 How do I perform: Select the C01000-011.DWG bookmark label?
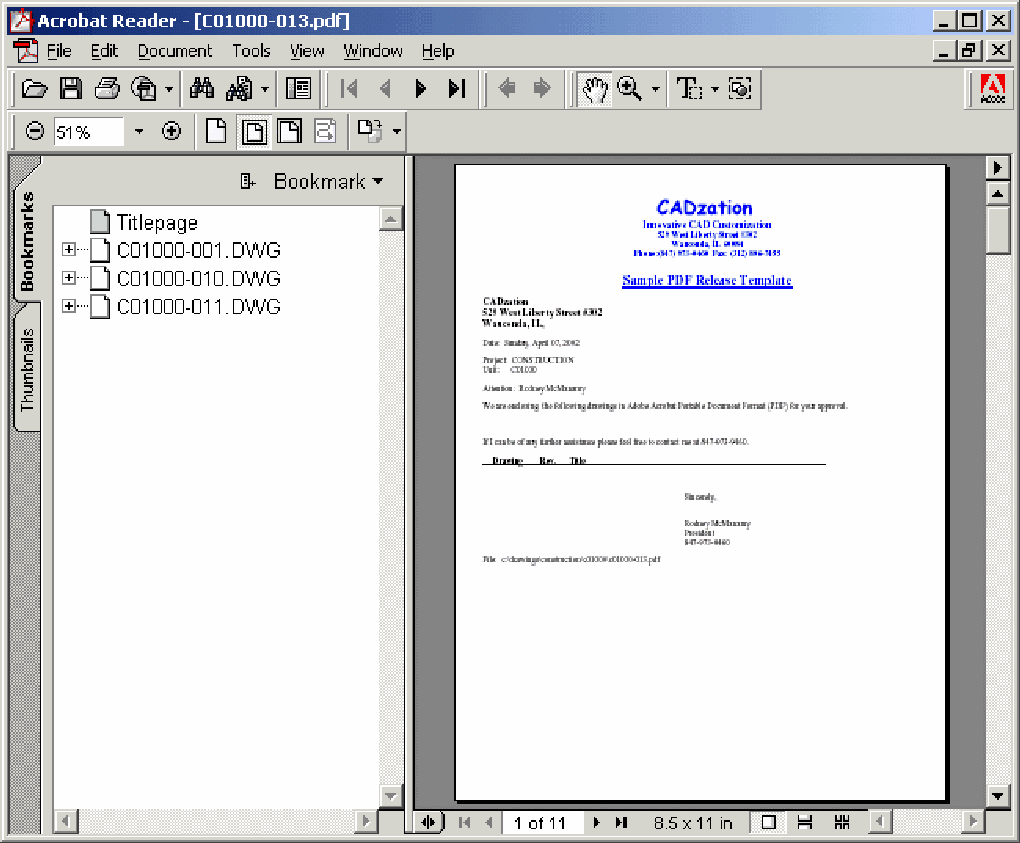198,306
